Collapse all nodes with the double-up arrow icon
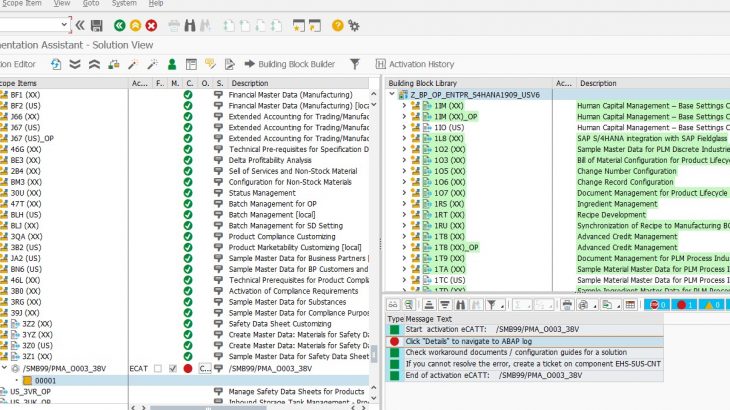730x410 pixels. click(95, 64)
